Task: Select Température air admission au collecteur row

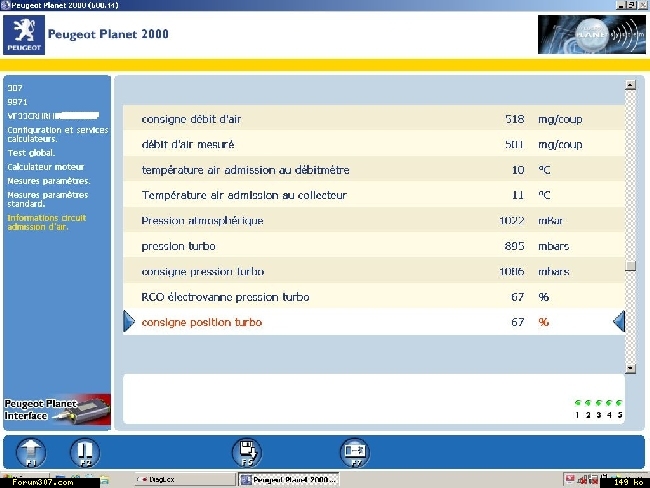Action: click(374, 195)
